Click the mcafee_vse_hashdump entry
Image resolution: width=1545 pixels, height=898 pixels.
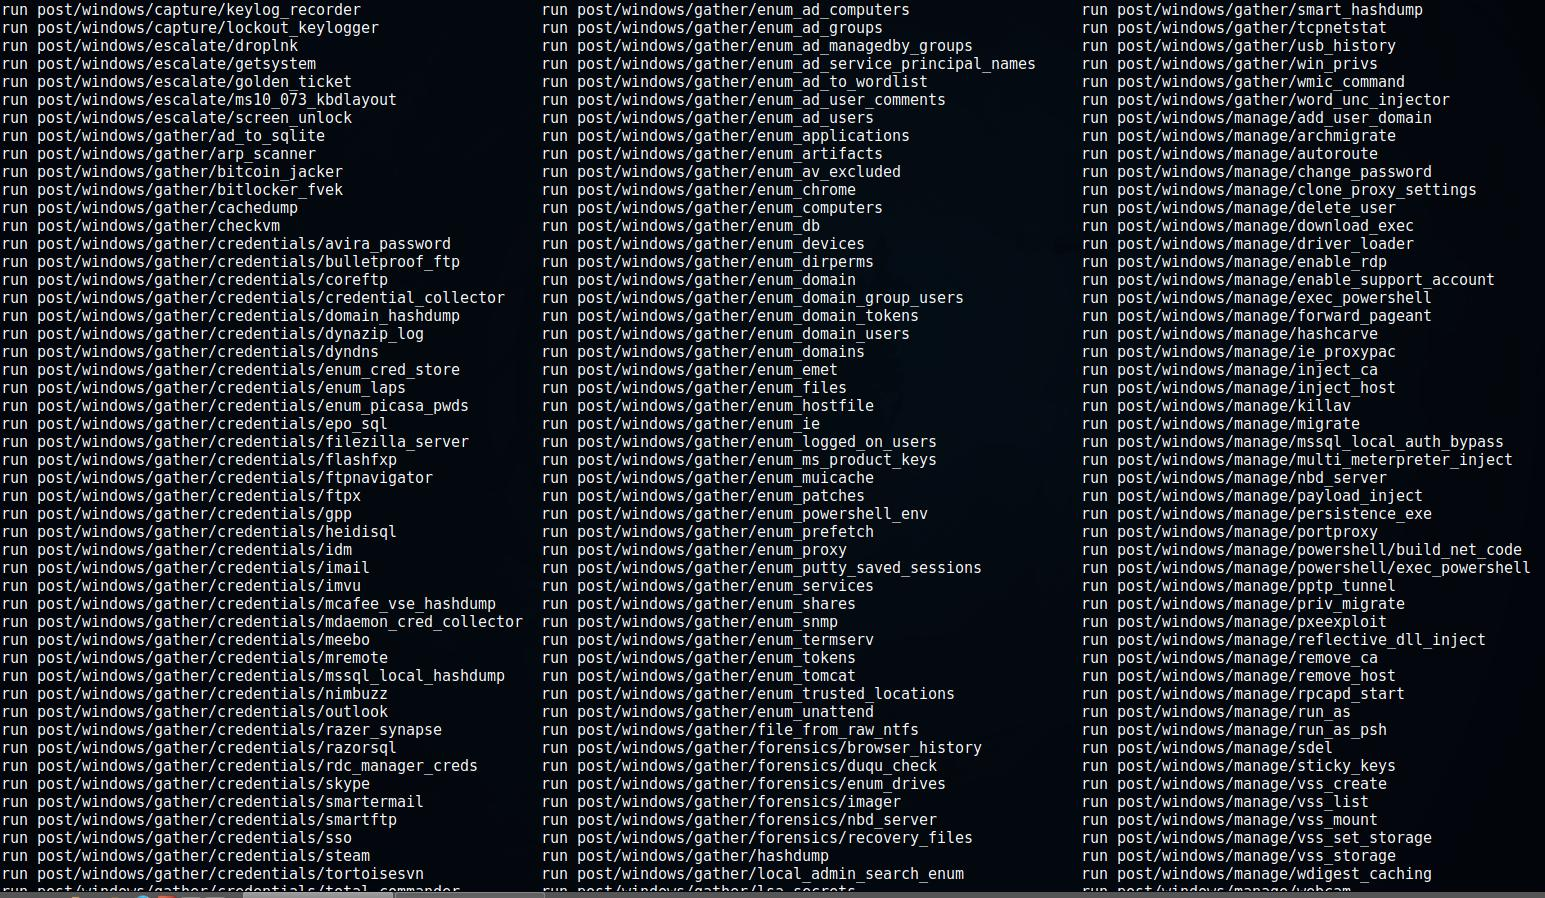[249, 604]
